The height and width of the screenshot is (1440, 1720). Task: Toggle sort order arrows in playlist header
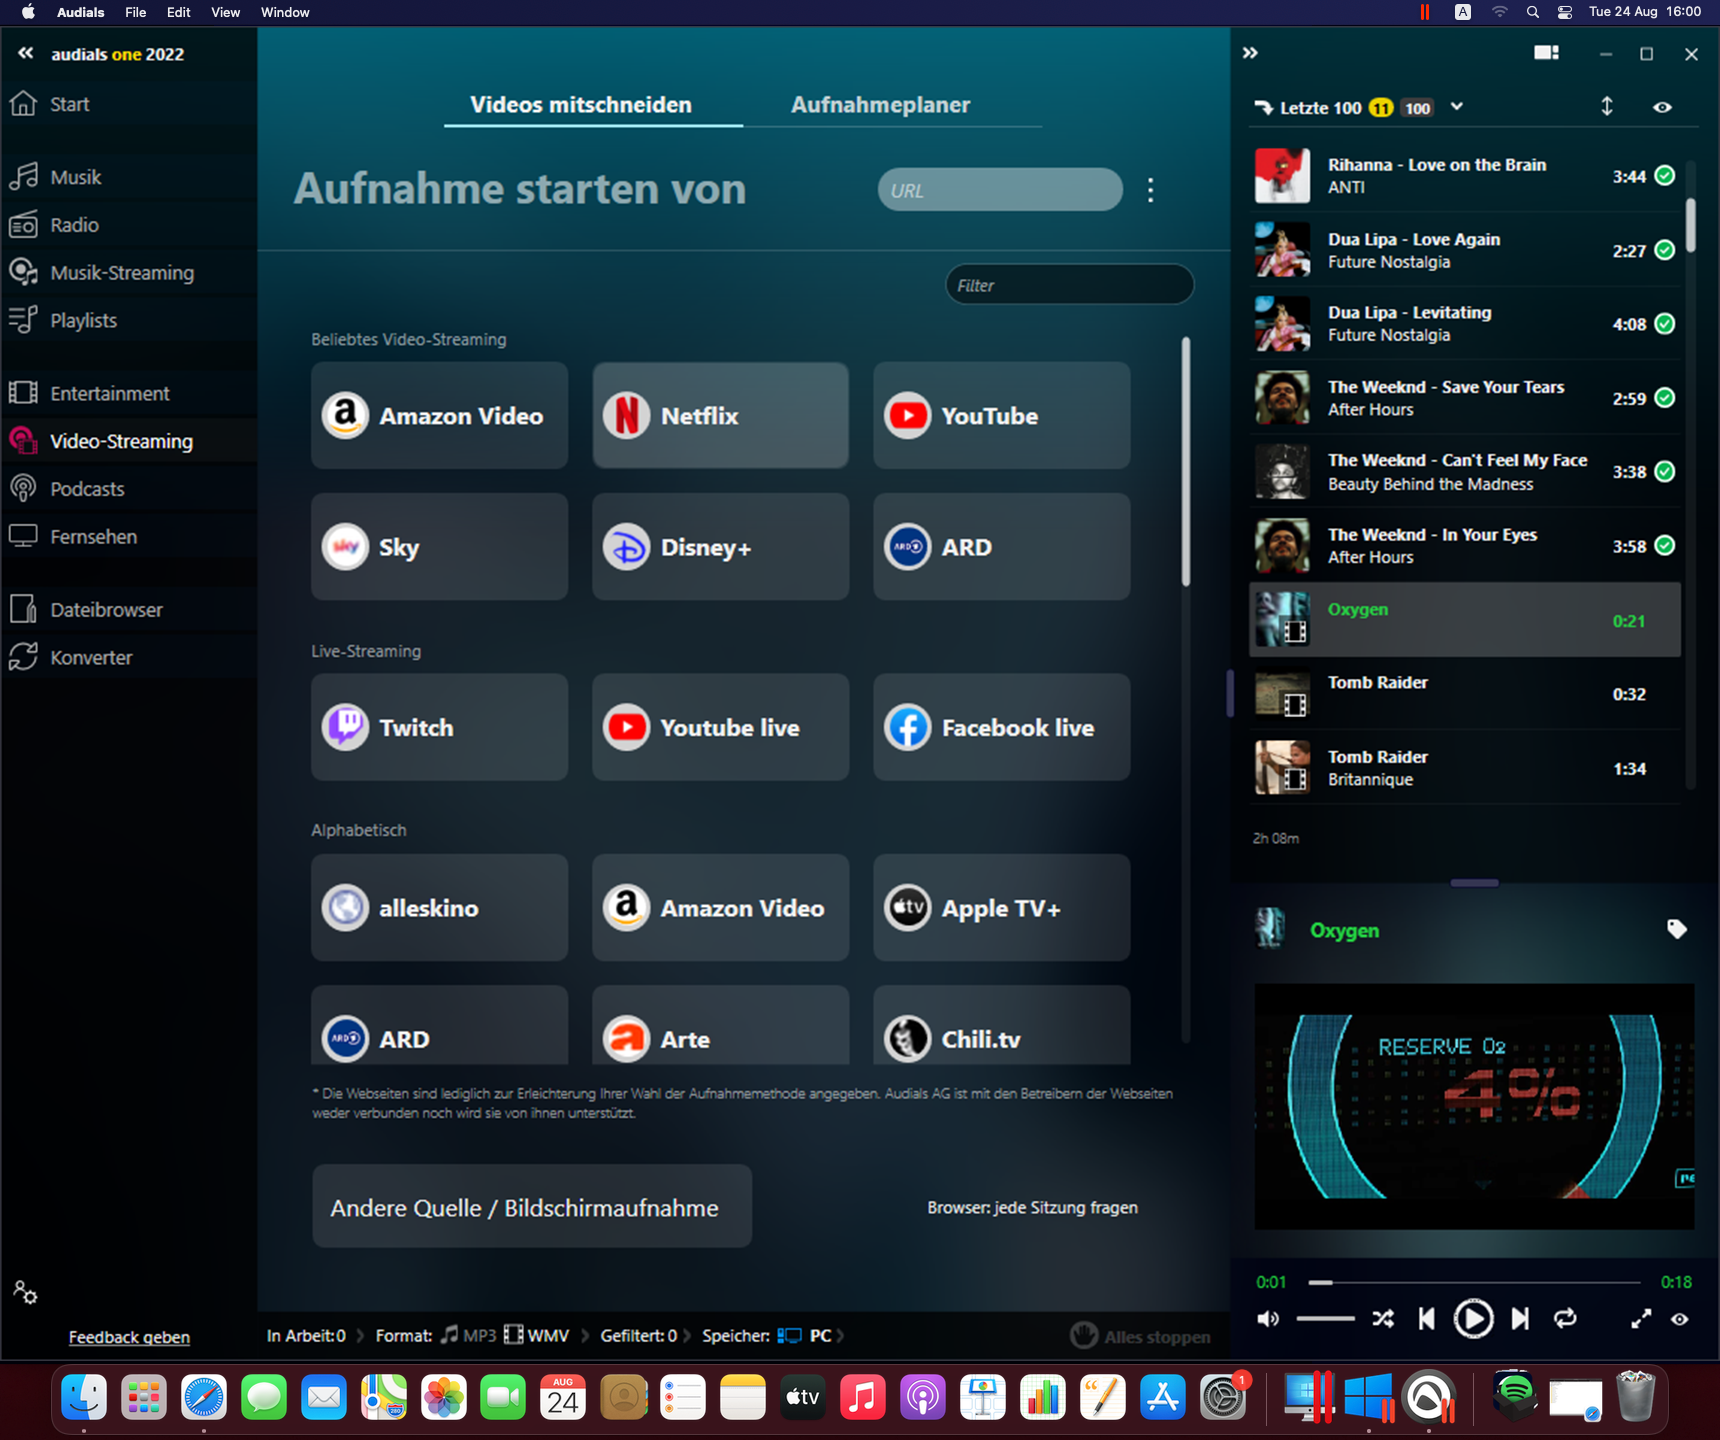click(1607, 106)
